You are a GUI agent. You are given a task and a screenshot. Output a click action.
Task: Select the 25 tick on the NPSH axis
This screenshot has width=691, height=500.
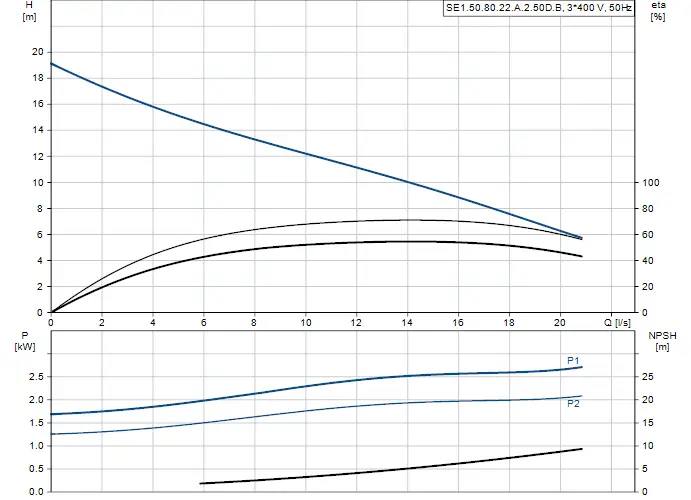(648, 377)
